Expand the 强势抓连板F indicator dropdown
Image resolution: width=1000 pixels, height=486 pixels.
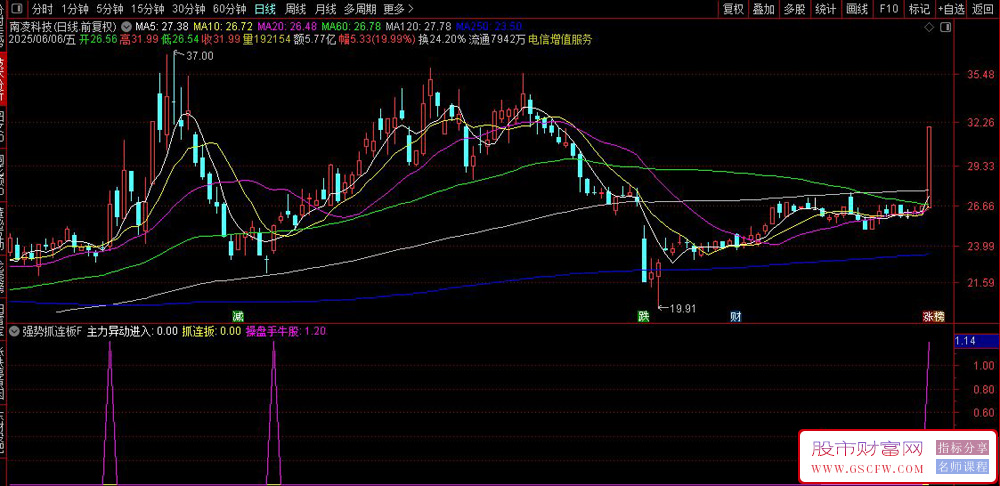click(15, 331)
